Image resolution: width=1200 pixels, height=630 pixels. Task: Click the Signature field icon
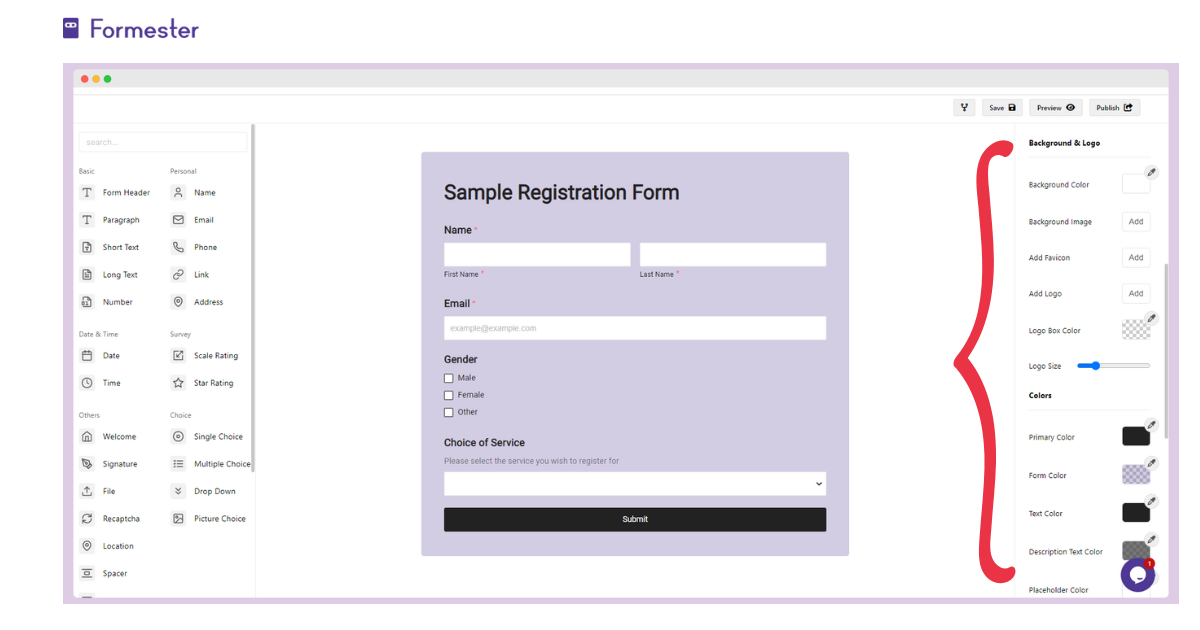point(87,464)
